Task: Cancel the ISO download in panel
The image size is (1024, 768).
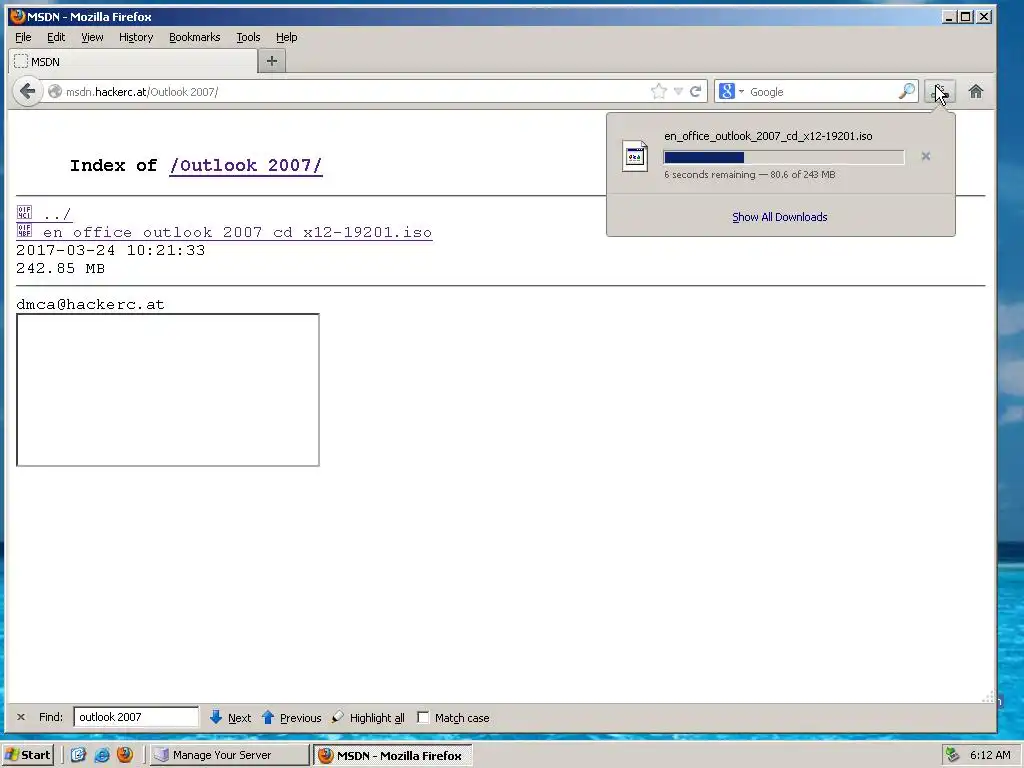Action: click(x=925, y=156)
